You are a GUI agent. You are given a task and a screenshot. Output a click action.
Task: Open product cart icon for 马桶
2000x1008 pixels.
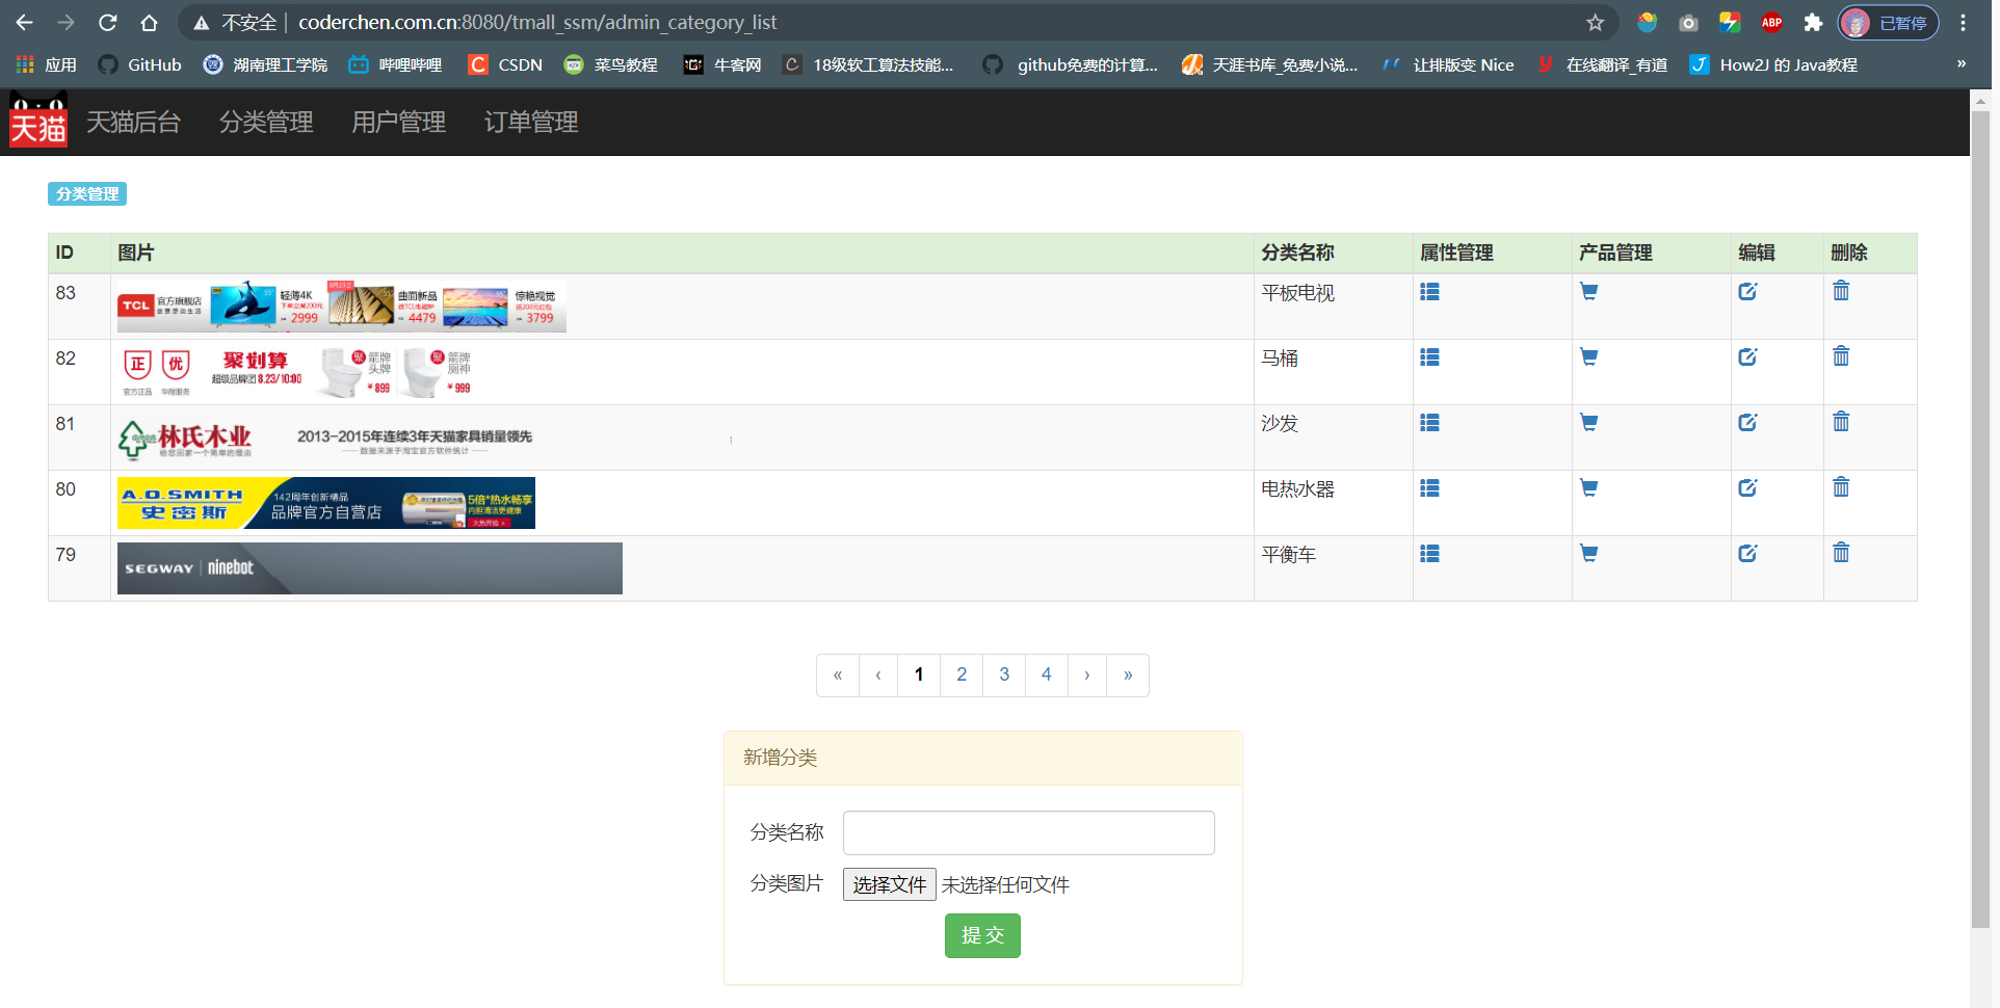click(1588, 357)
